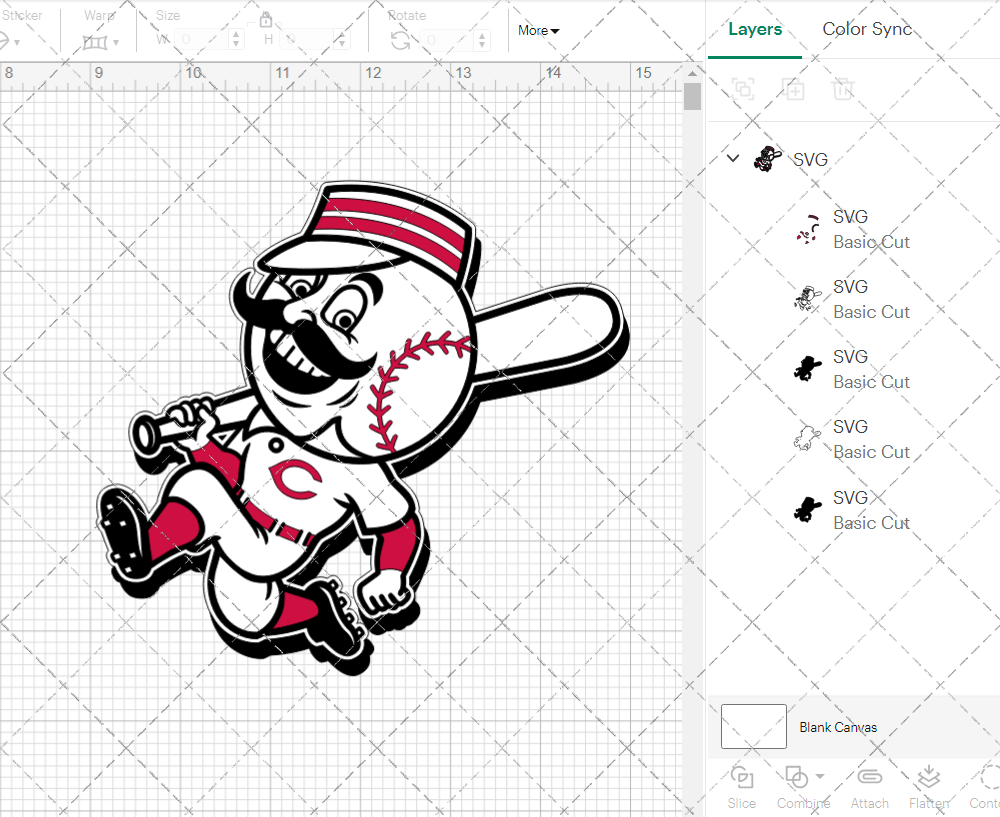Toggle the aspect ratio lock icon
Image resolution: width=1000 pixels, height=817 pixels.
(x=266, y=20)
